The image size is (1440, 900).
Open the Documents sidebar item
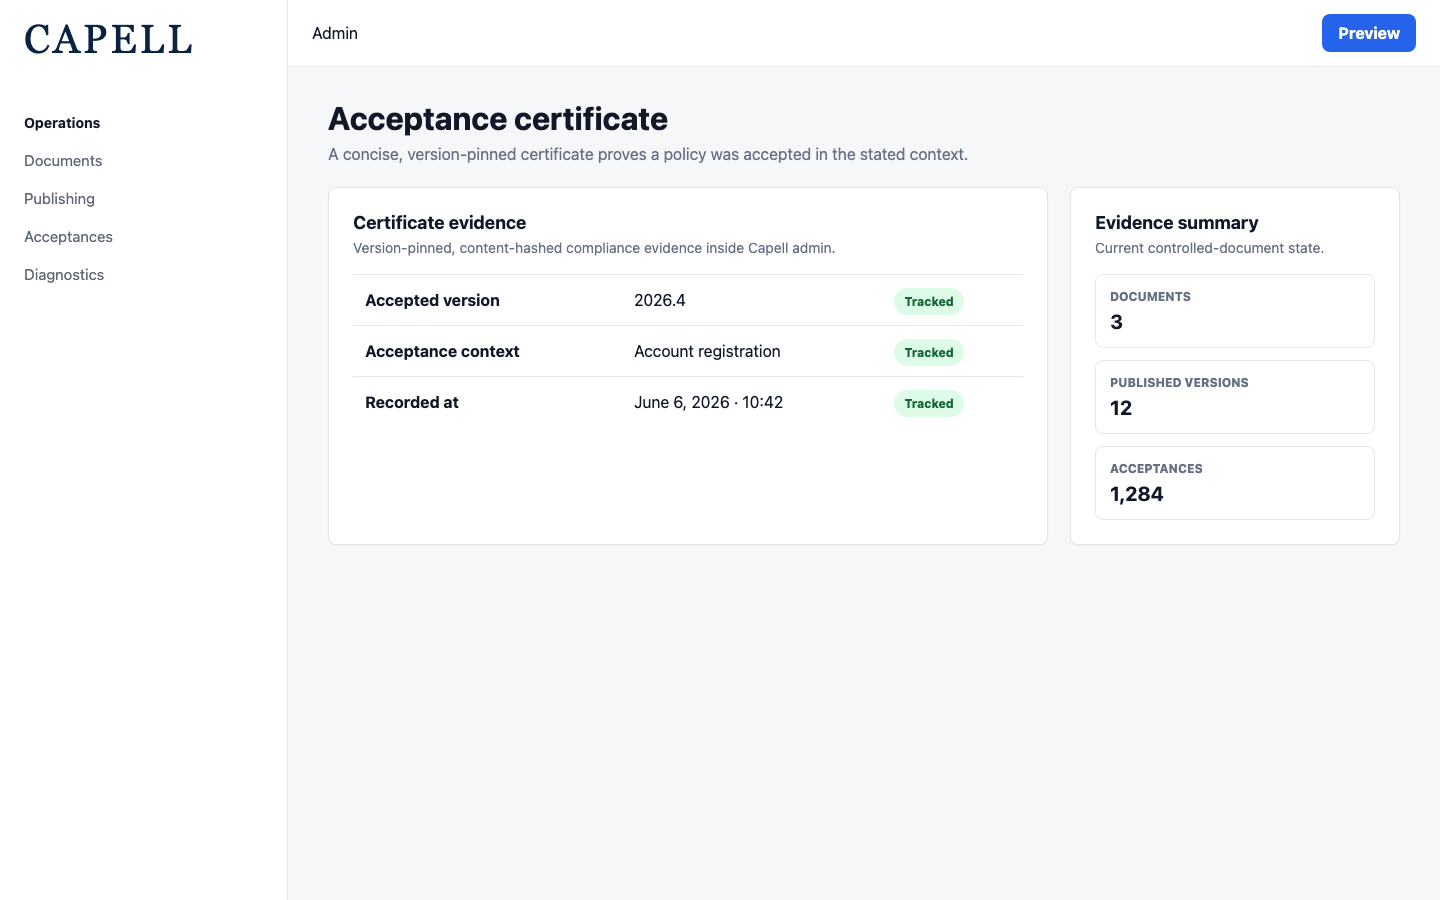click(63, 161)
